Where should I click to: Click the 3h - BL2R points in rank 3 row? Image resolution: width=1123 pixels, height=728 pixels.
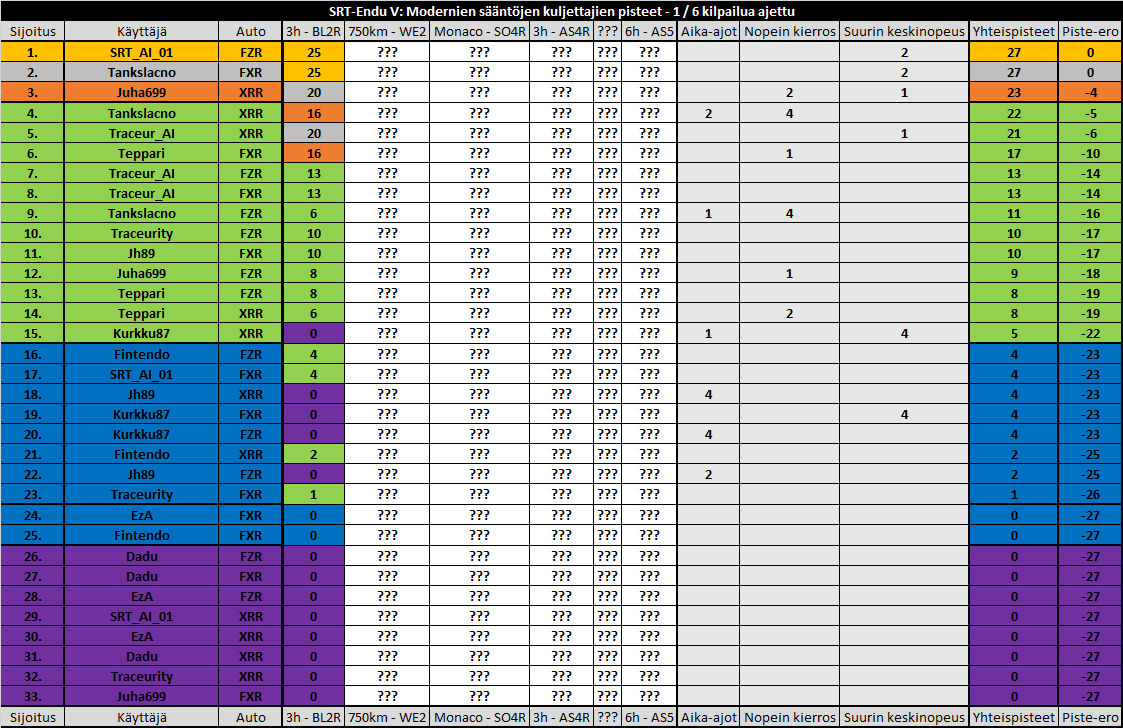tap(313, 92)
